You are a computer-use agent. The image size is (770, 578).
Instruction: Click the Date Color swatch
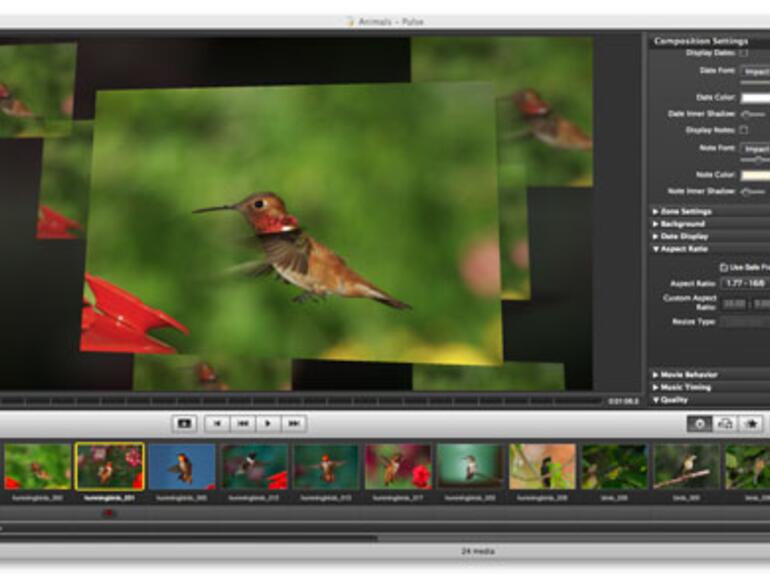click(x=755, y=98)
